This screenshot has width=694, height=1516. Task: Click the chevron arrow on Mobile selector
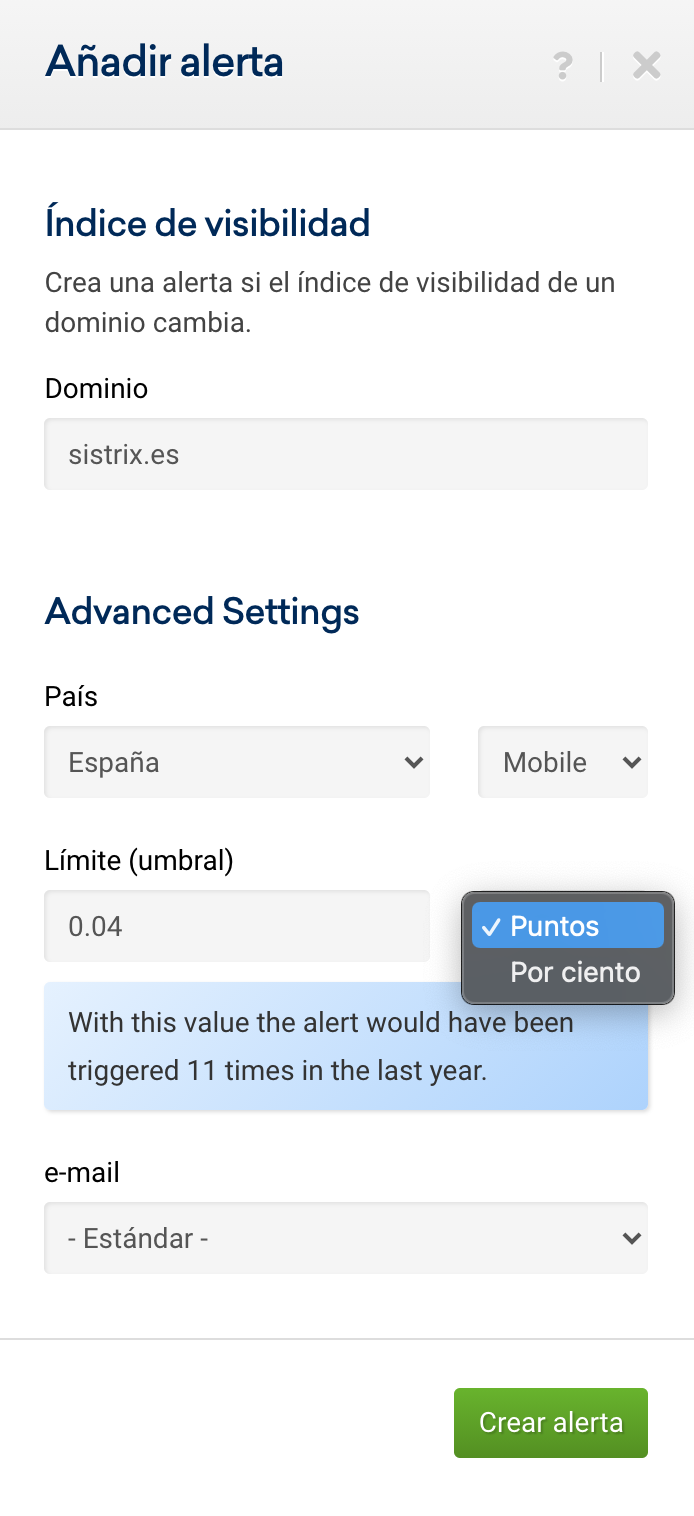point(631,762)
